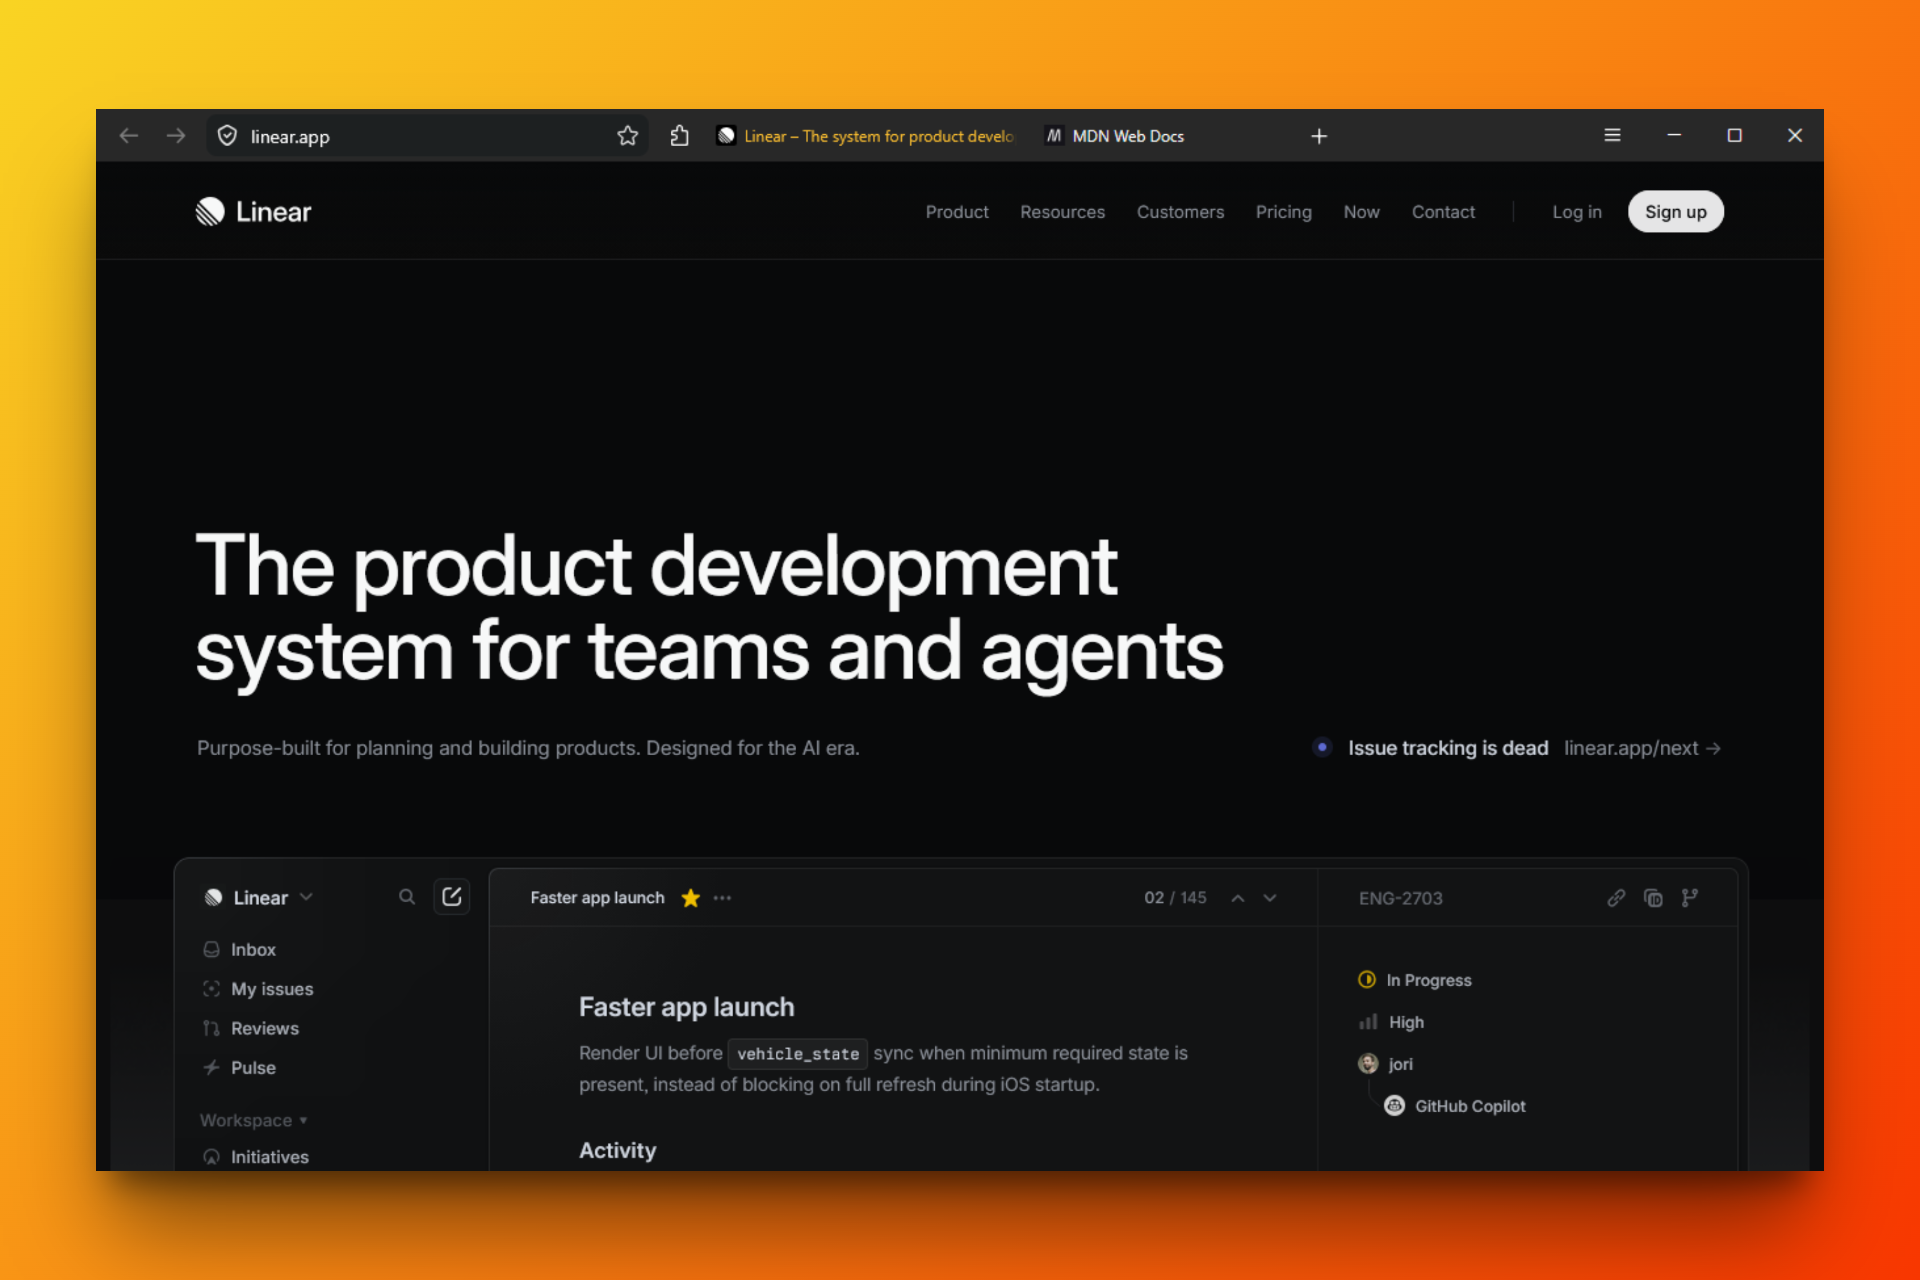Click the compose new issue icon
This screenshot has width=1920, height=1280.
tap(452, 897)
